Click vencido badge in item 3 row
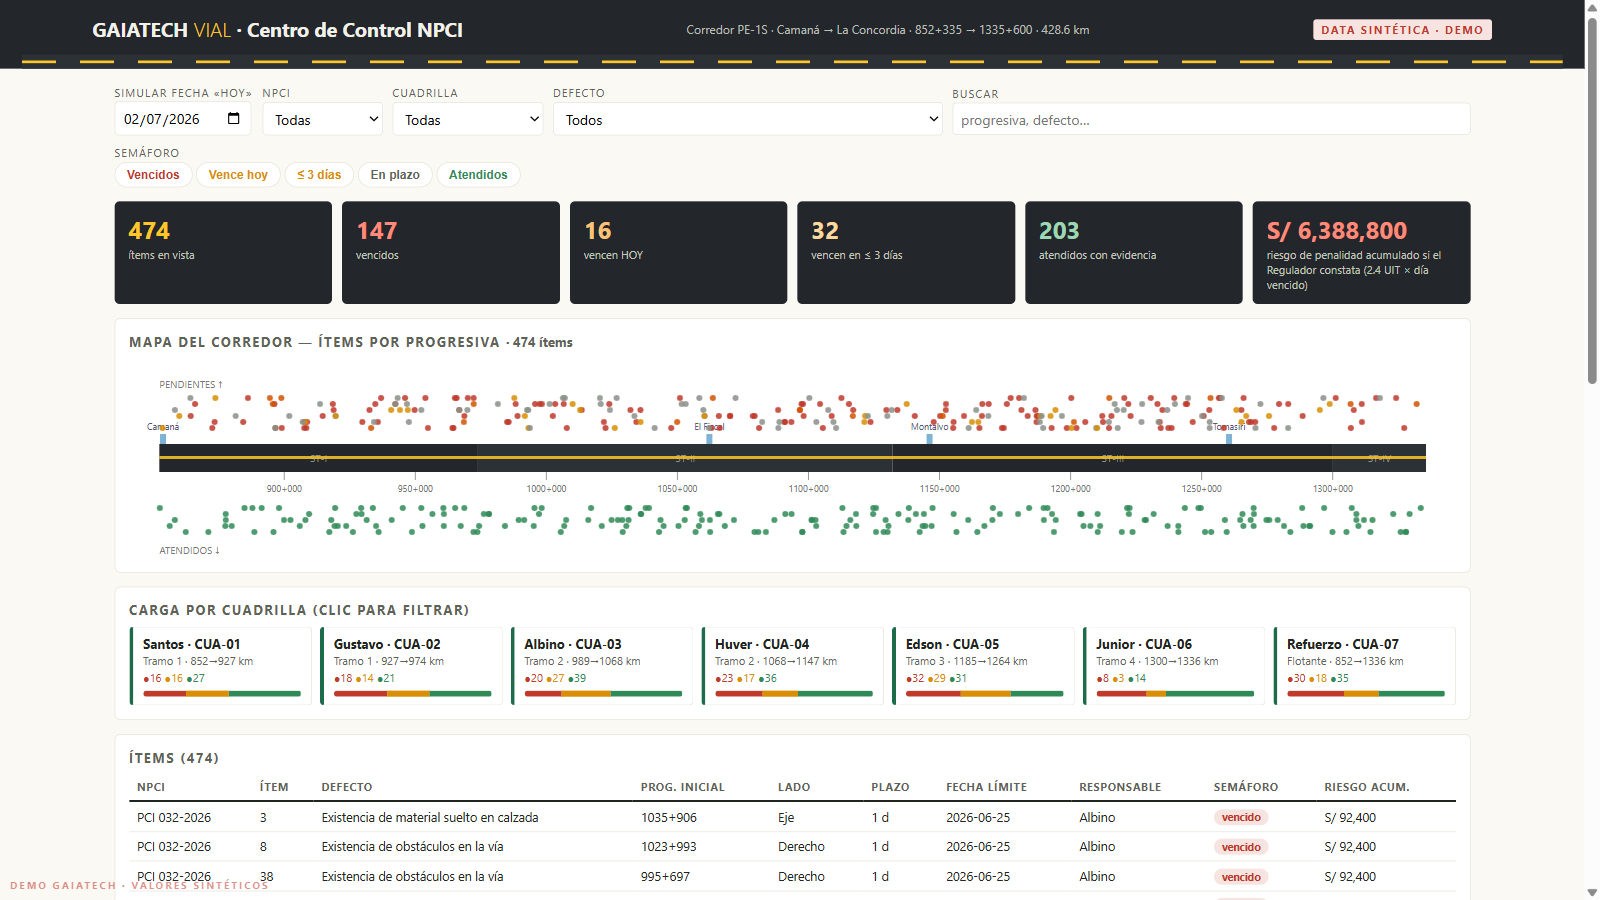Viewport: 1600px width, 900px height. pyautogui.click(x=1241, y=817)
